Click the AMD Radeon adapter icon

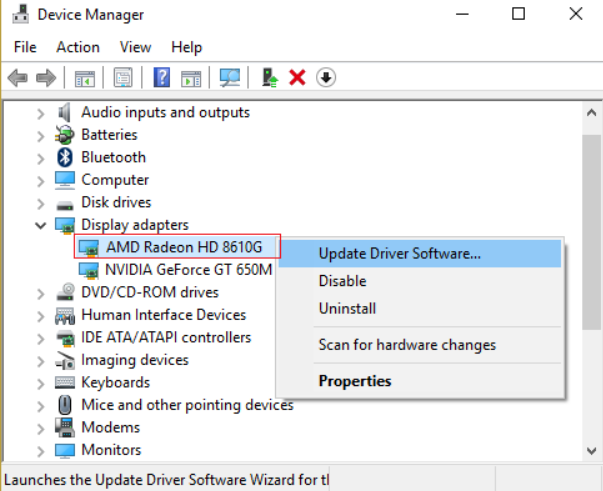click(89, 248)
